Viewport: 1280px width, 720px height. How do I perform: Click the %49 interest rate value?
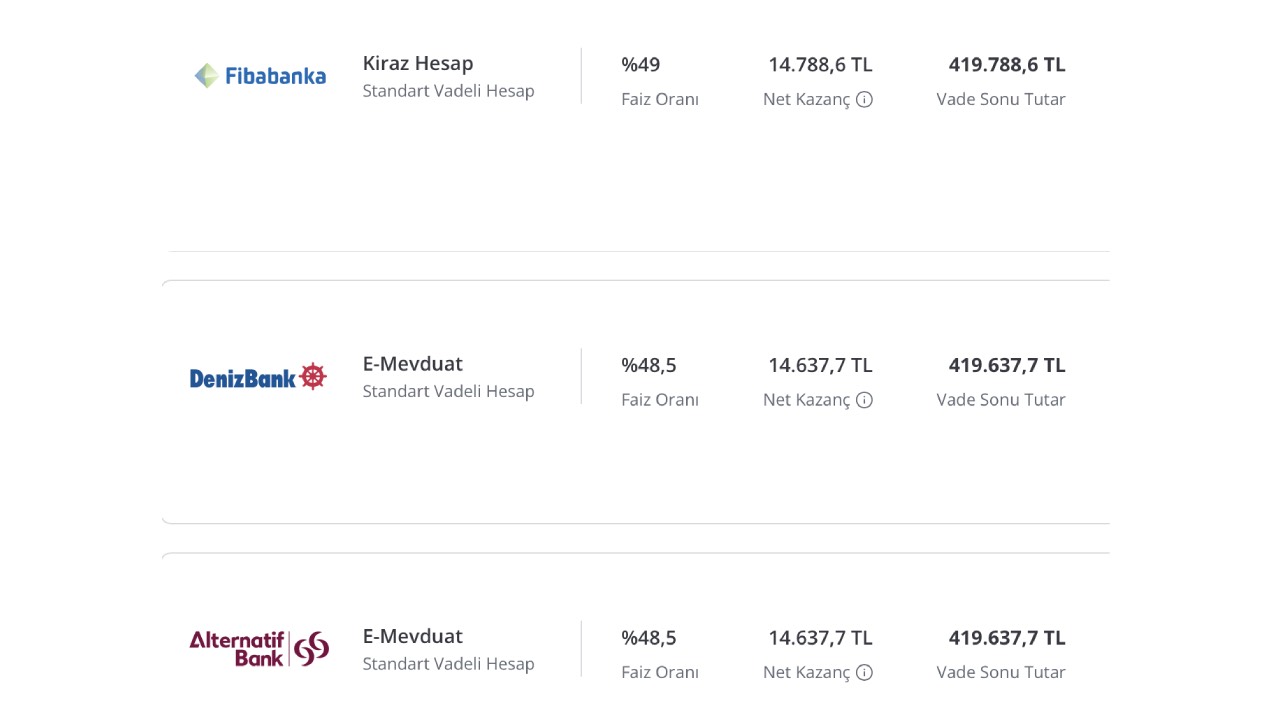coord(641,65)
